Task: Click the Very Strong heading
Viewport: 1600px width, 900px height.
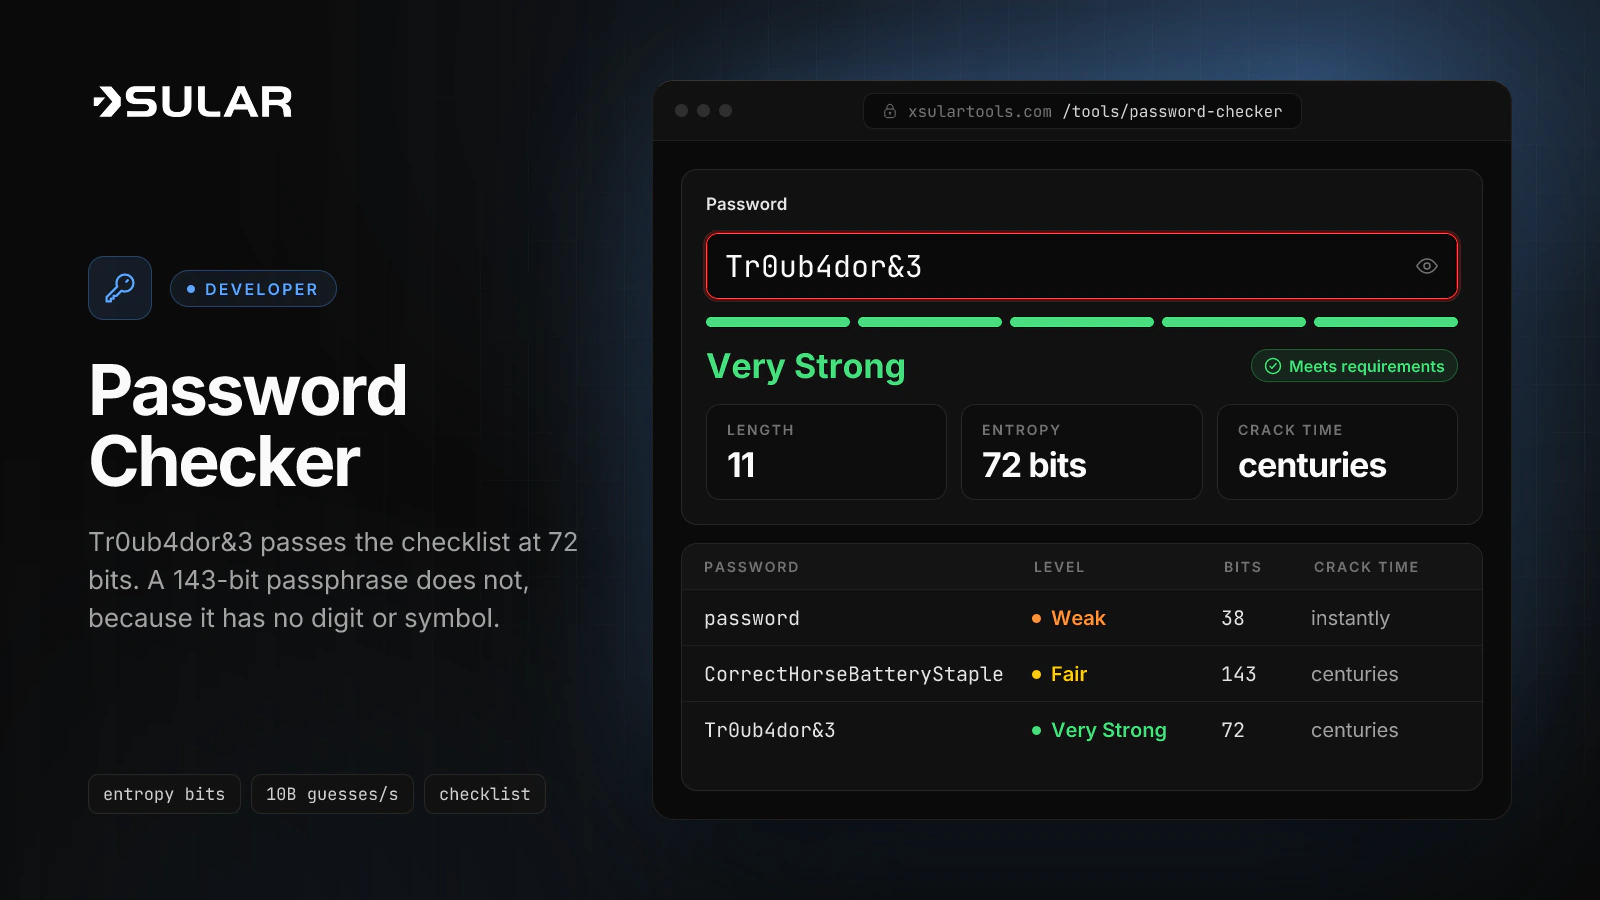Action: point(806,366)
